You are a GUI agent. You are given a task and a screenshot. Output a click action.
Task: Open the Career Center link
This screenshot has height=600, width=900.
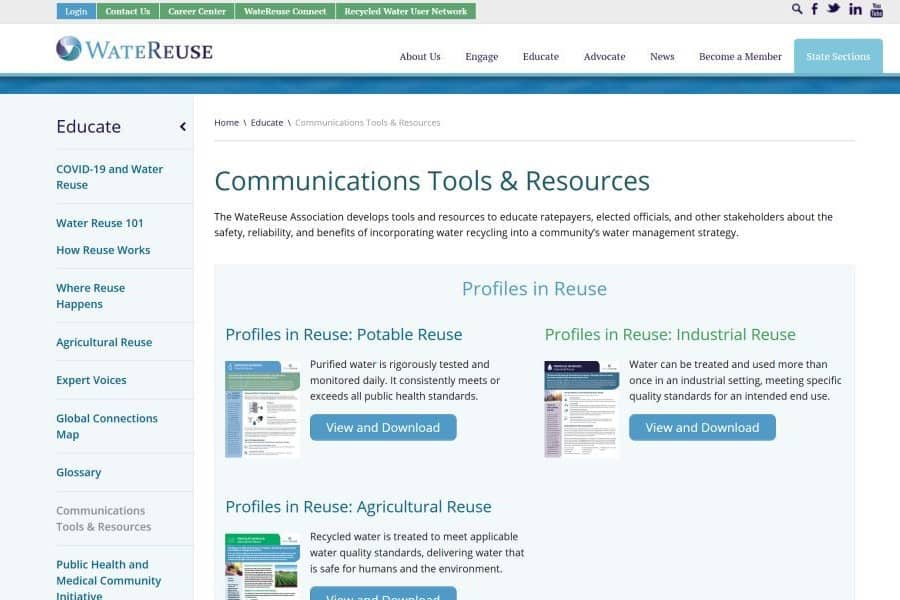point(195,11)
